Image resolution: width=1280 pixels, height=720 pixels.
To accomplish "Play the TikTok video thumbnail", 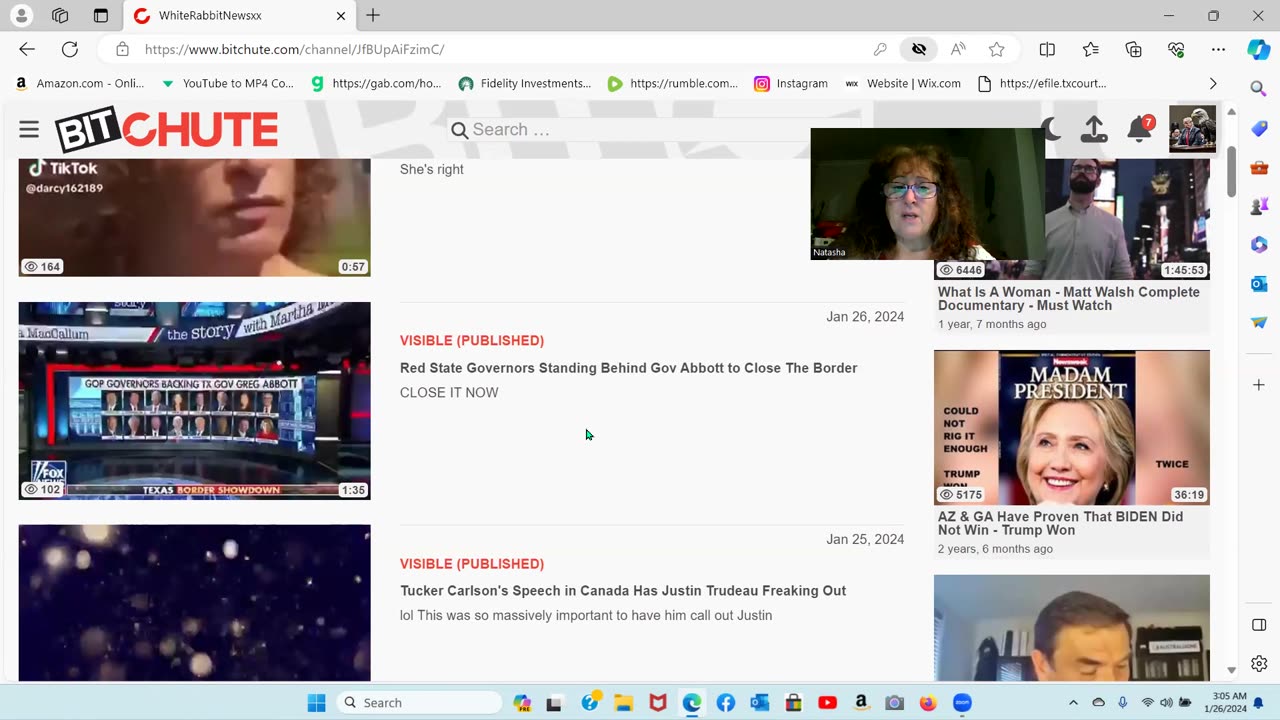I will click(x=194, y=217).
